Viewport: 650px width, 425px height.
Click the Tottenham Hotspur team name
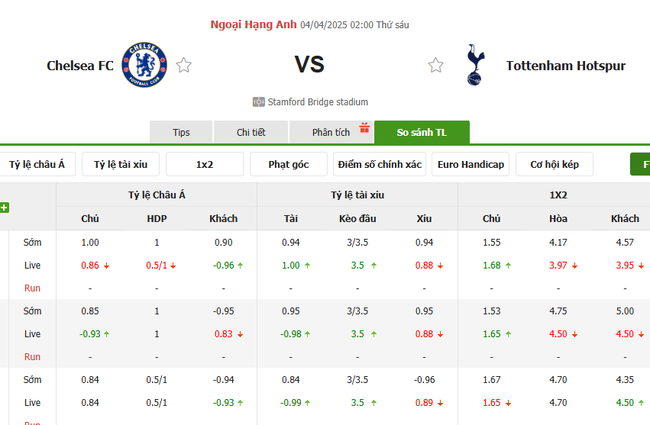click(565, 66)
